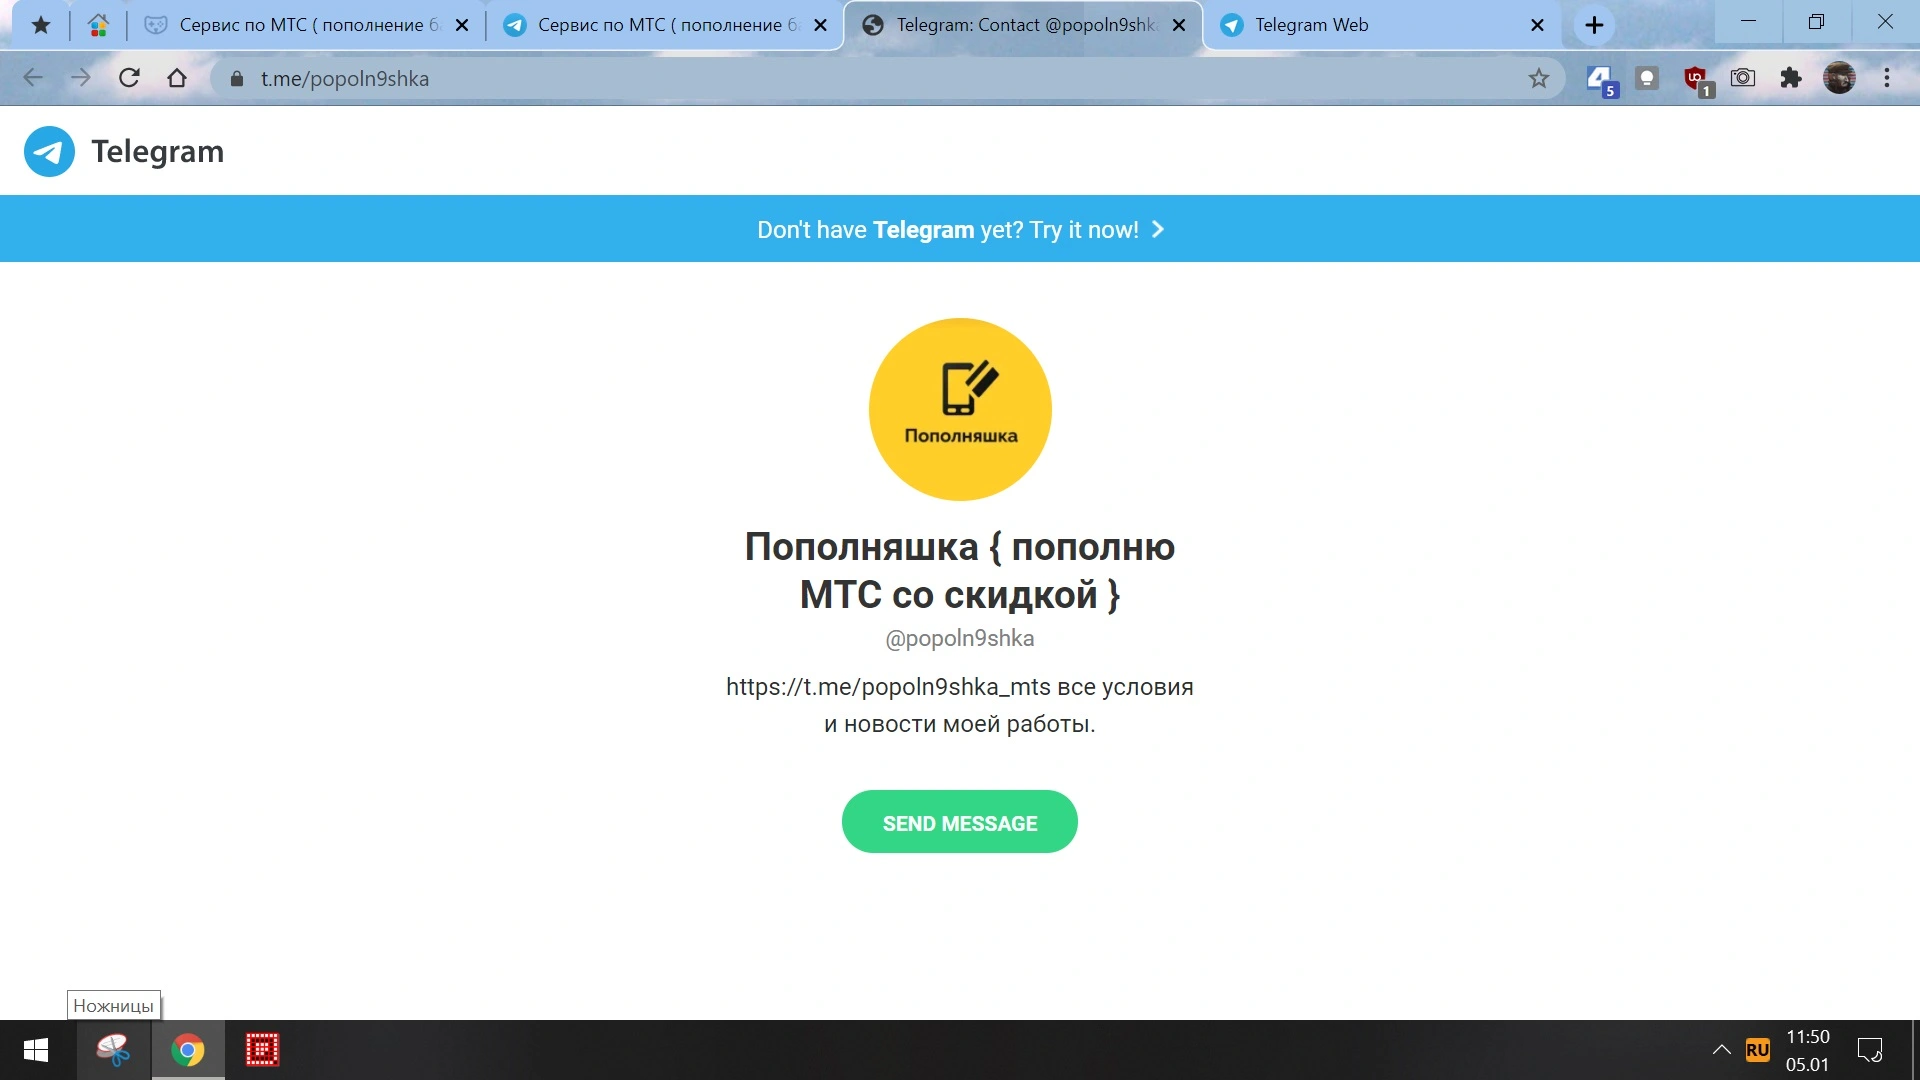Open the Chrome profile avatar

(1839, 78)
